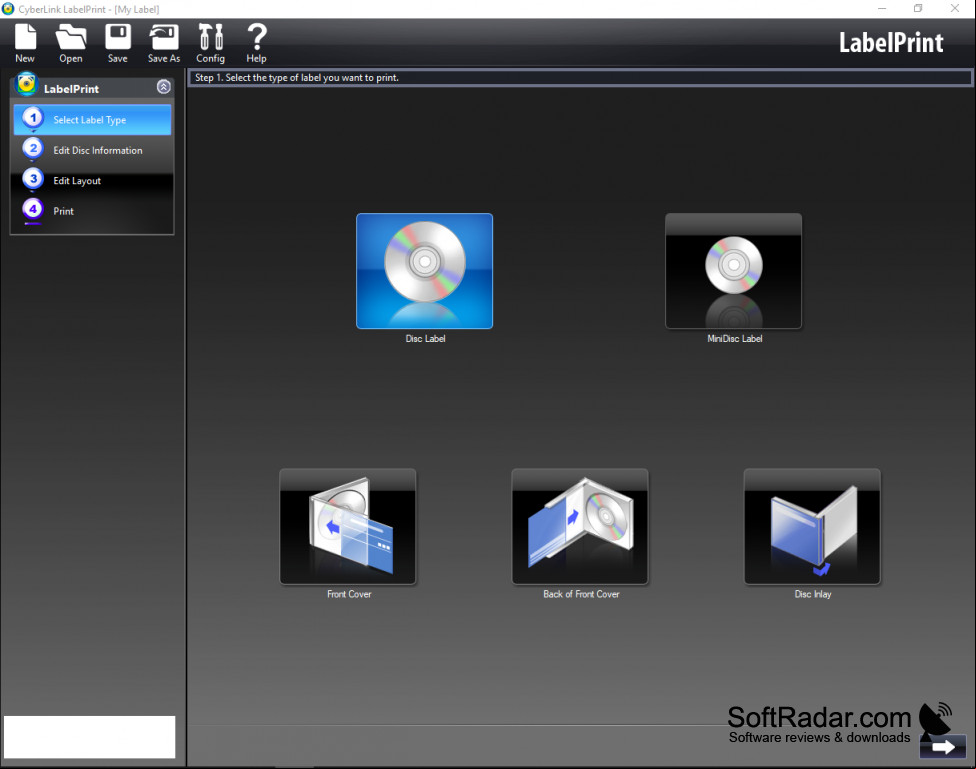Screen dimensions: 976x769
Task: Click the 'Front Cover' caption text
Action: tap(349, 594)
